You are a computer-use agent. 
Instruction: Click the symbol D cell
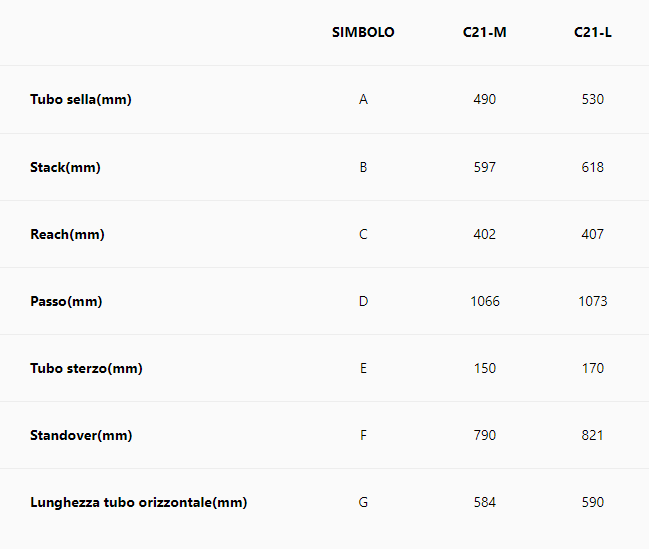click(x=363, y=301)
